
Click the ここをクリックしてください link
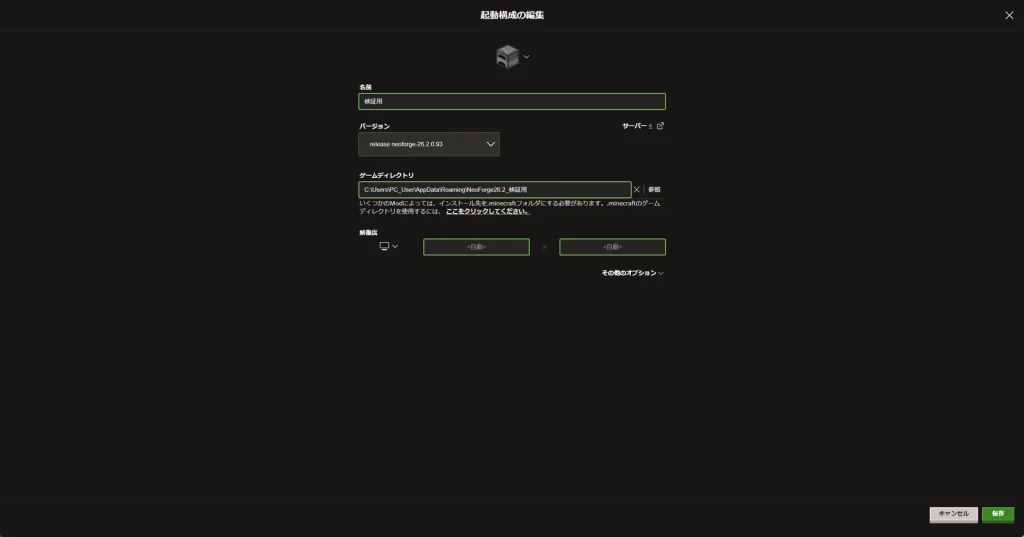(488, 212)
